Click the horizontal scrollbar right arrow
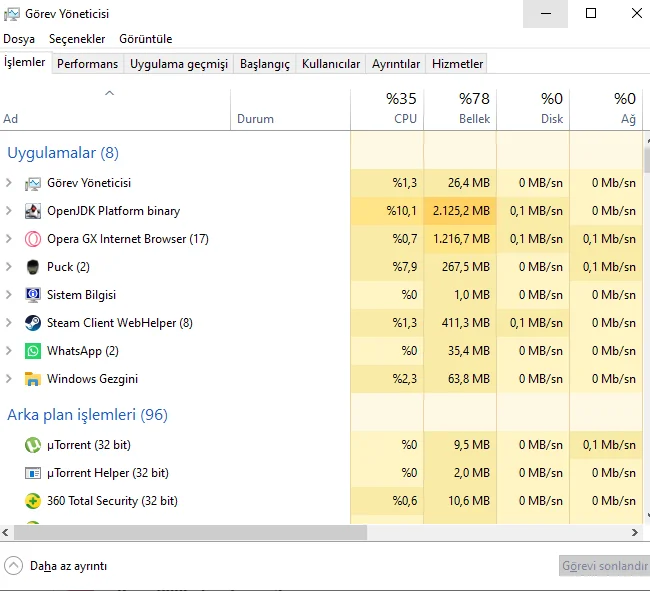This screenshot has height=591, width=650. (635, 533)
